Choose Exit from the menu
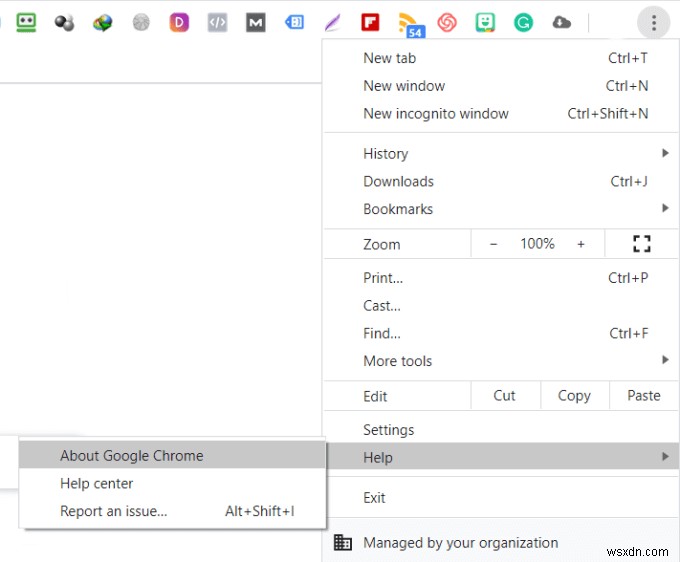The width and height of the screenshot is (680, 562). [x=501, y=497]
